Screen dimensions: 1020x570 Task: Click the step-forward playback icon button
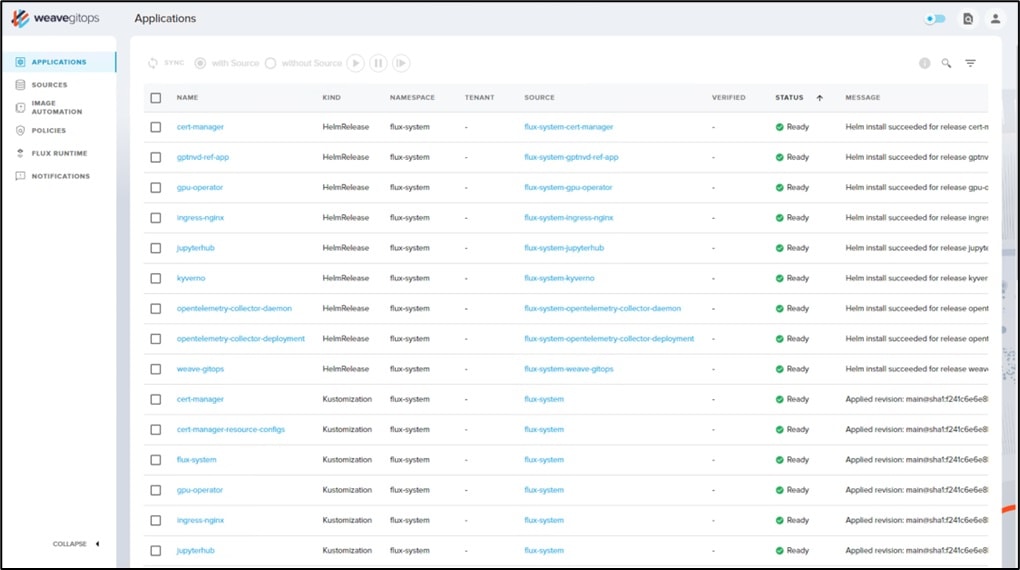click(401, 63)
